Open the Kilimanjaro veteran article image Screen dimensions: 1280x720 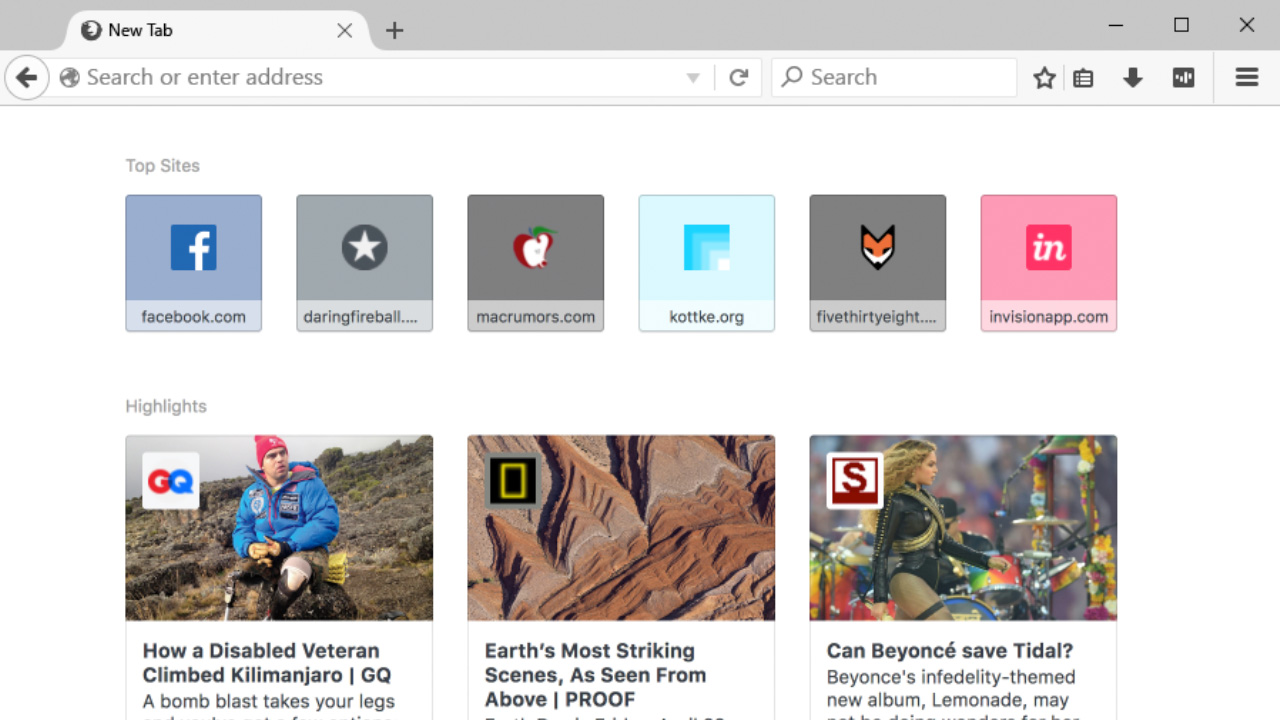click(x=279, y=528)
